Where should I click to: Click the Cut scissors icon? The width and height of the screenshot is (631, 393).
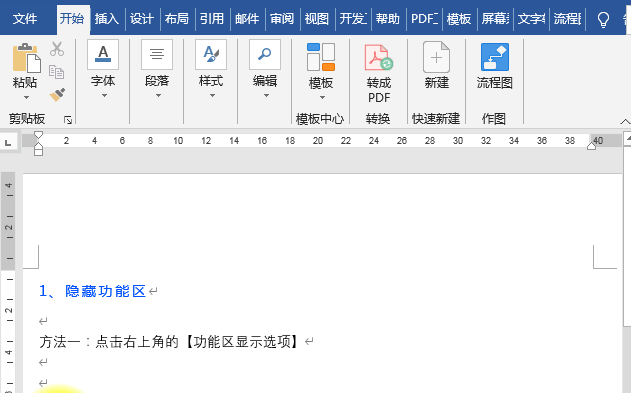click(57, 49)
